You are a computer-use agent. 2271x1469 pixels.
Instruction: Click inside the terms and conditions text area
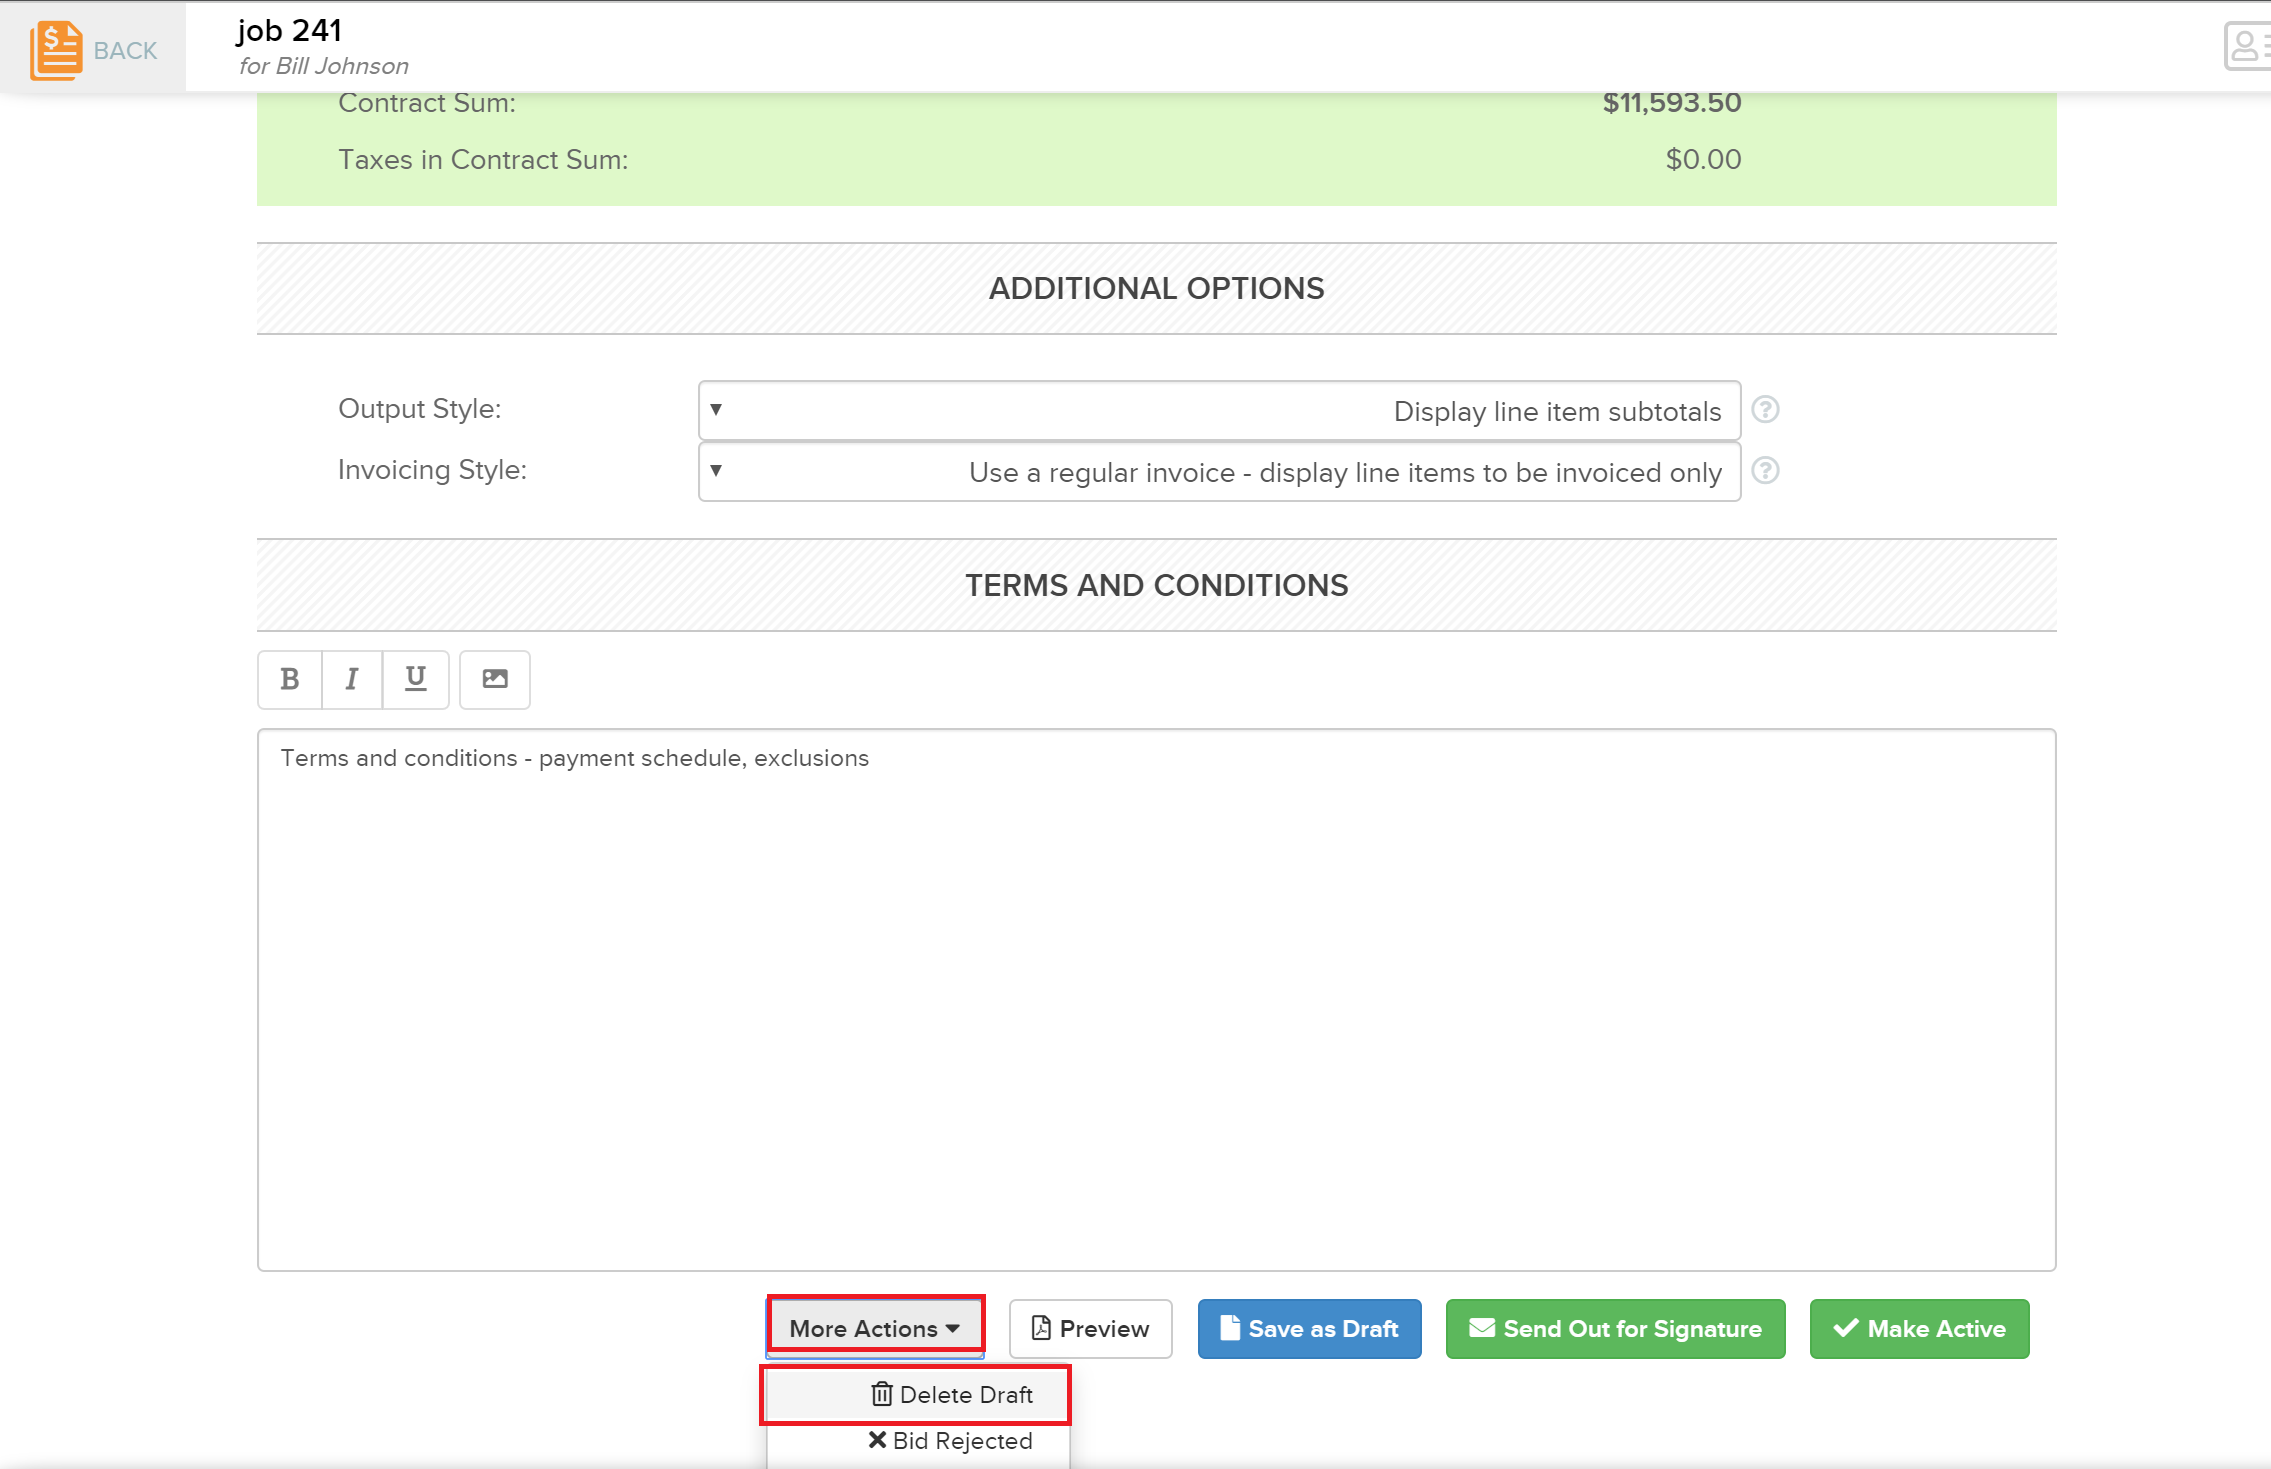1157,1000
